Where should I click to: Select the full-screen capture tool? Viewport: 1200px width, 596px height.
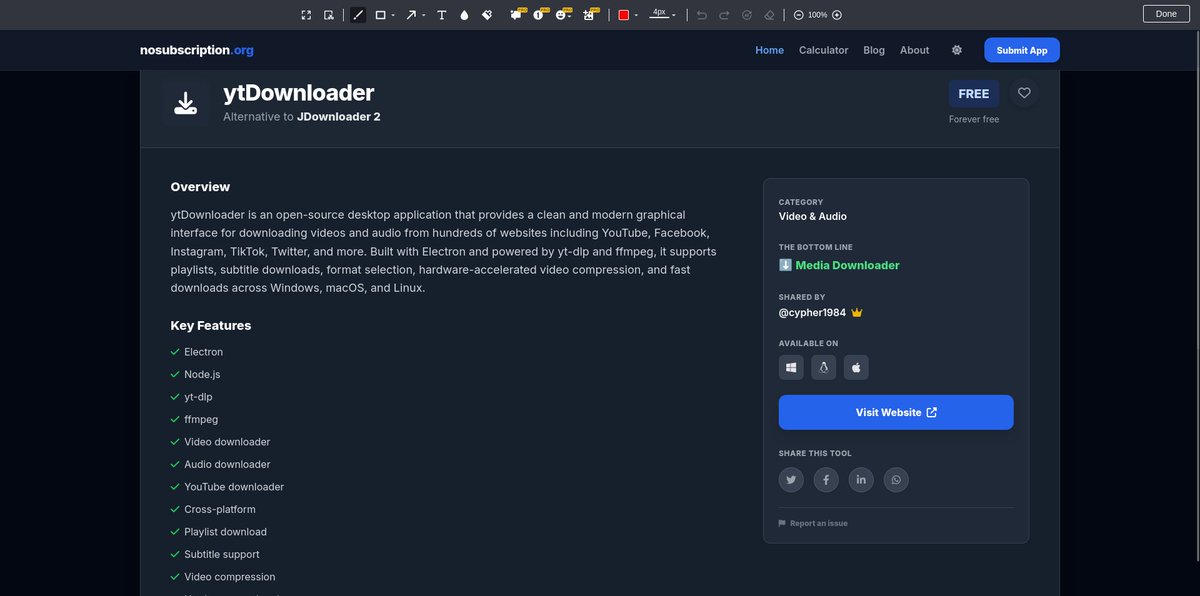click(307, 15)
